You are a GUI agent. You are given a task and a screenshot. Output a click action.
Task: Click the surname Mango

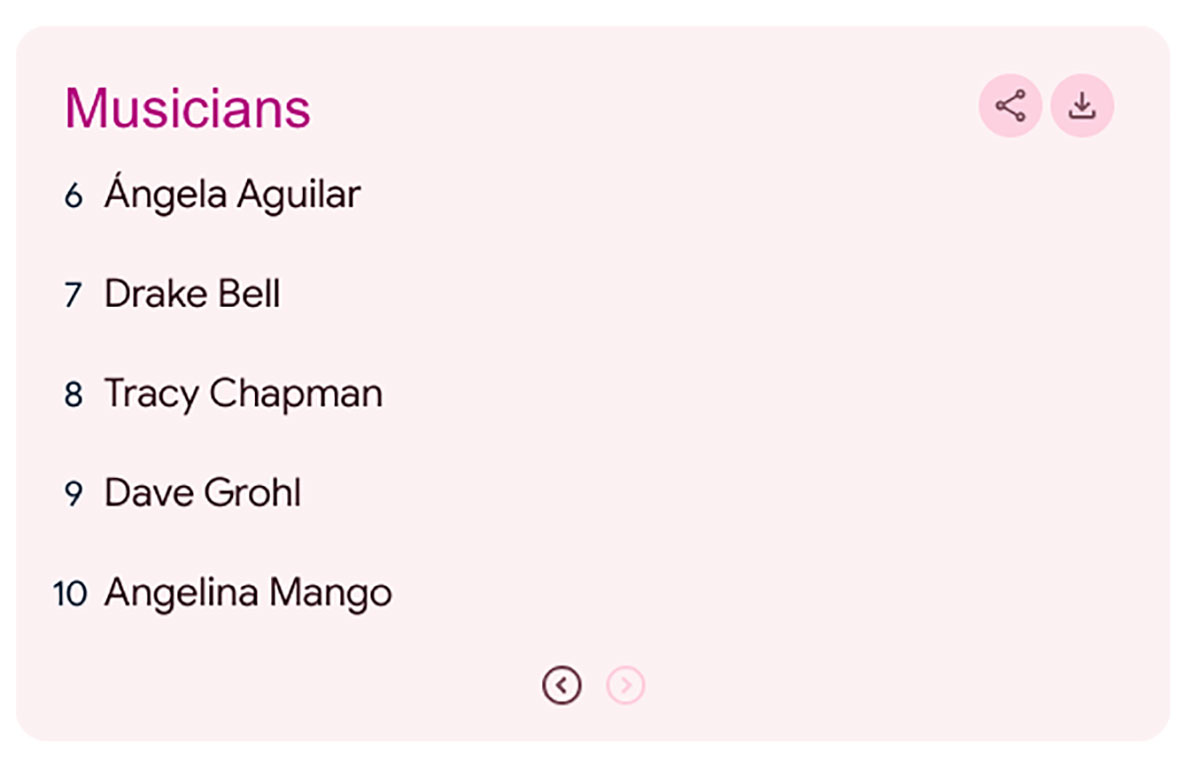(331, 594)
